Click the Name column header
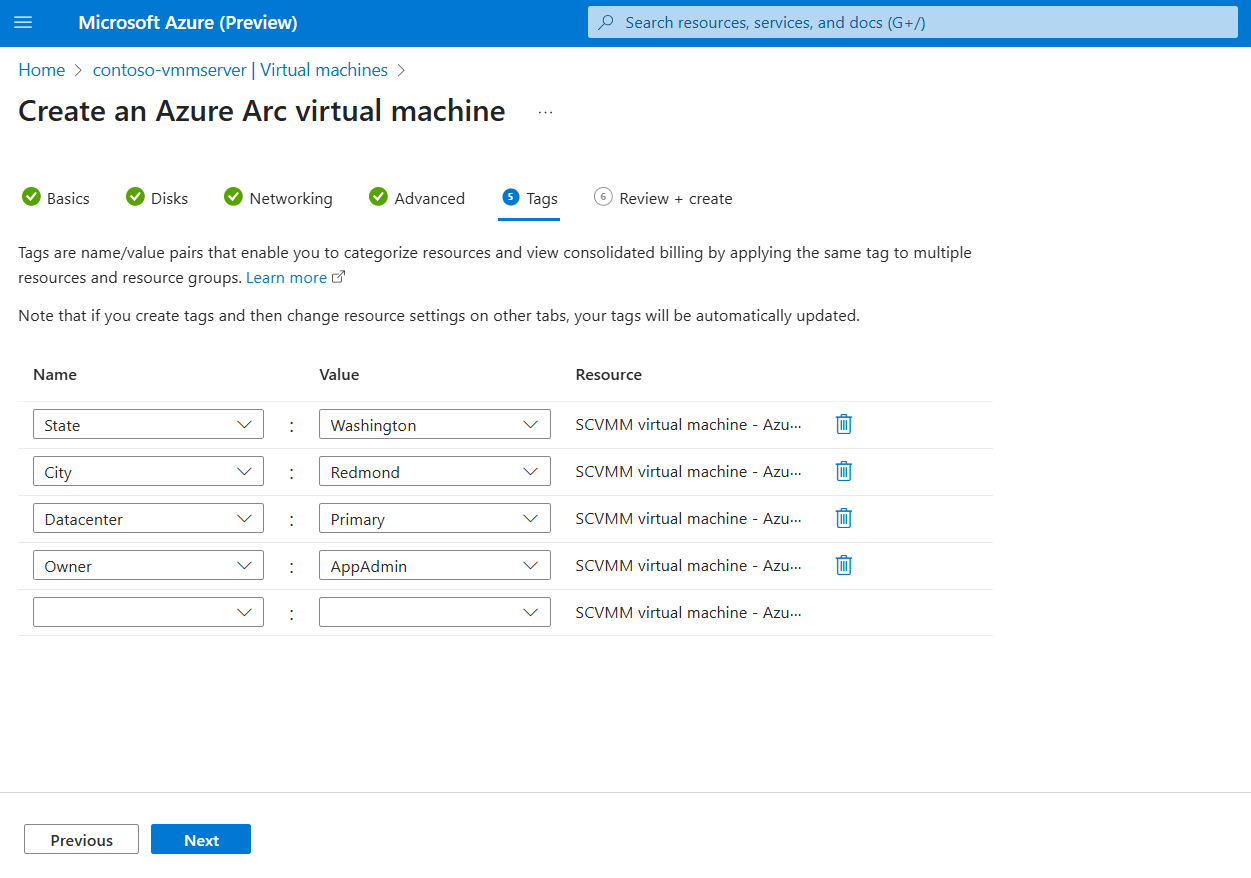 click(x=55, y=375)
